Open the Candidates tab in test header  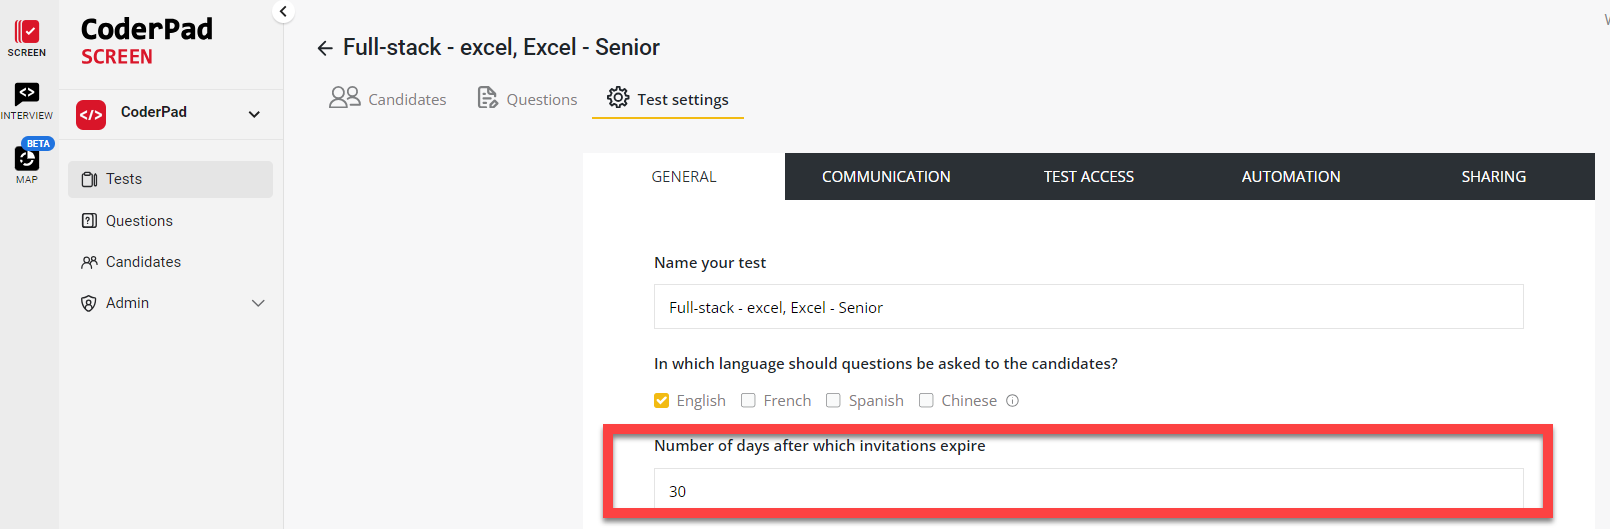388,99
